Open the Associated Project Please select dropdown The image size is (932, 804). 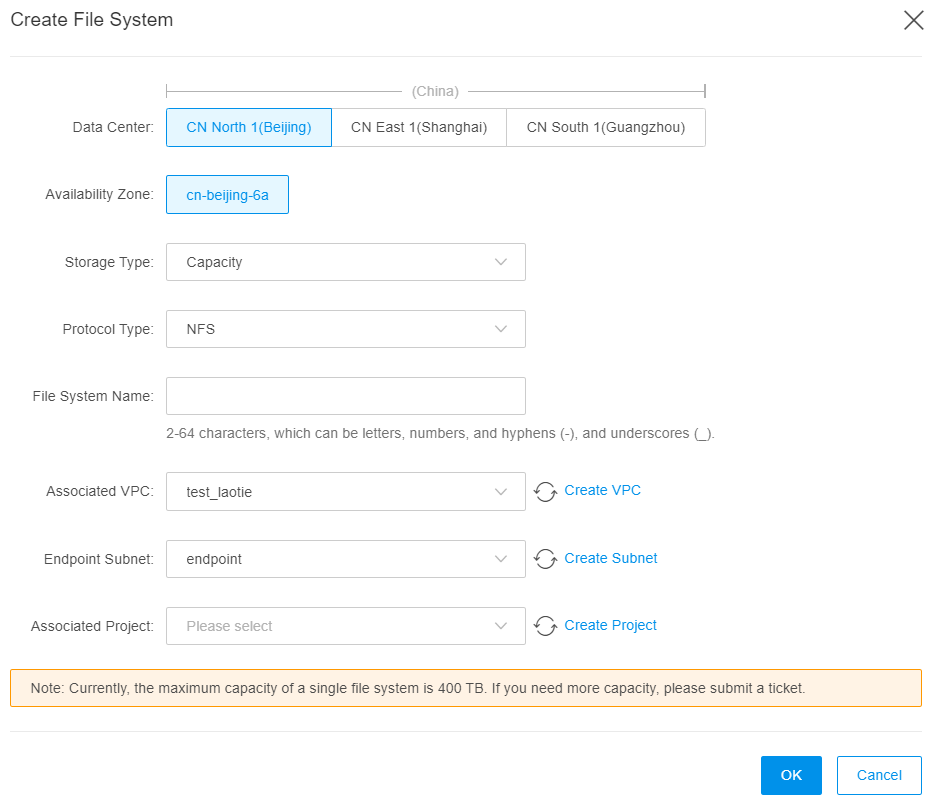coord(346,626)
